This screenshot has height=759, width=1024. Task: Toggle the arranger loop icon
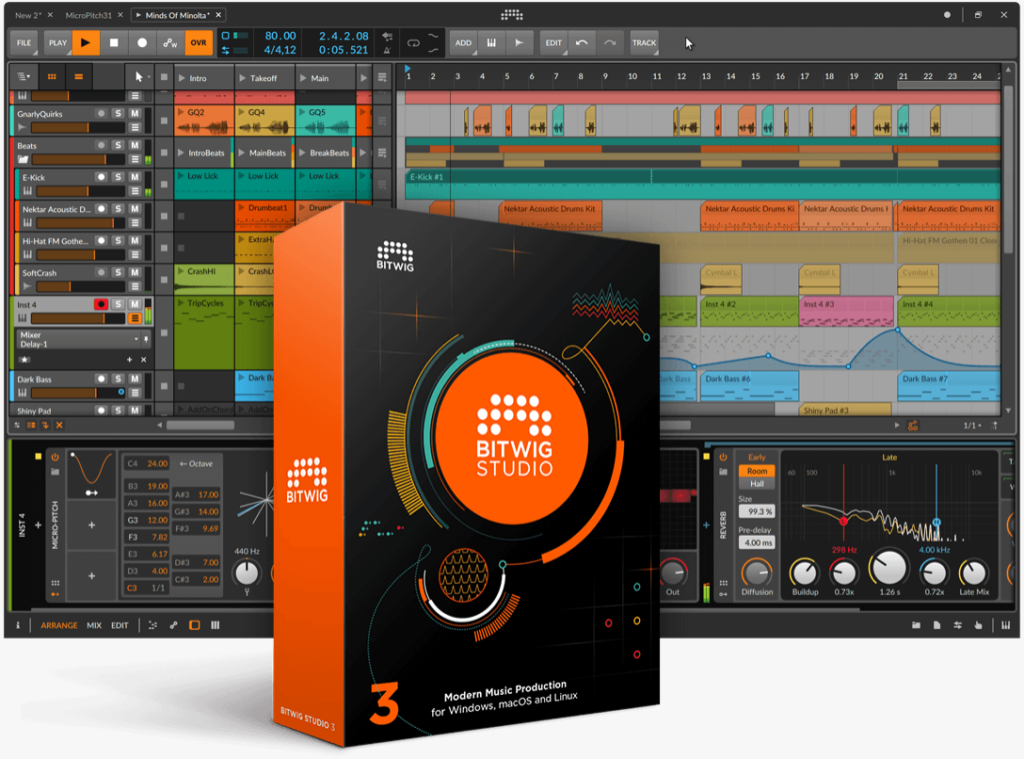(x=413, y=43)
